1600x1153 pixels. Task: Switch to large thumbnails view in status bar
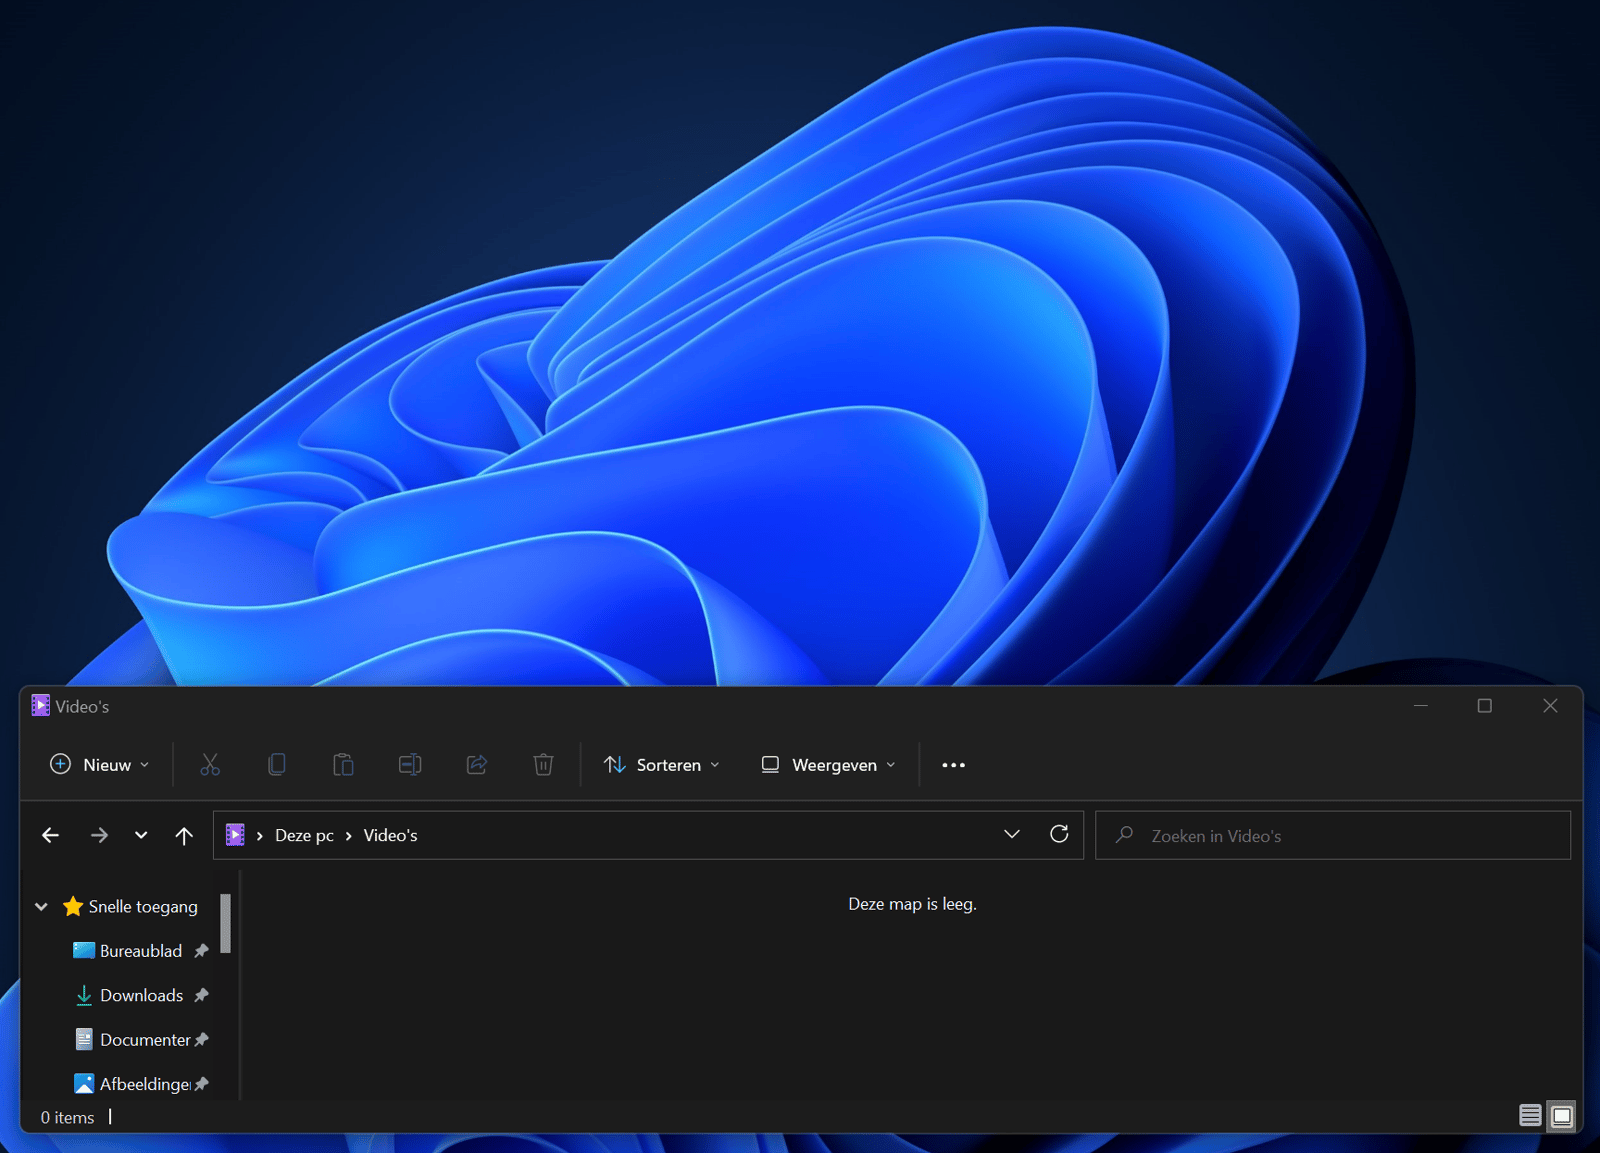click(1560, 1116)
